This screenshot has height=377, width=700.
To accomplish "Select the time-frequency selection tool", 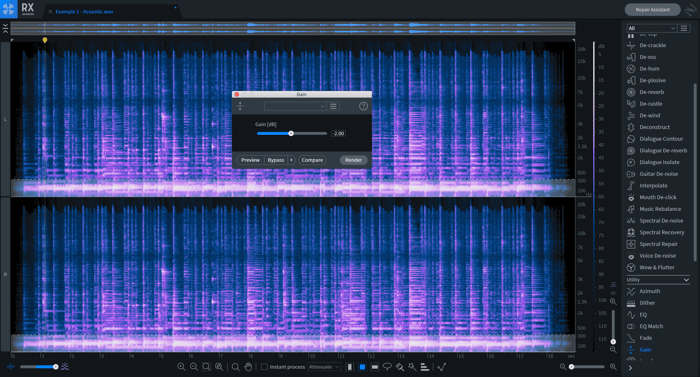I will click(362, 367).
